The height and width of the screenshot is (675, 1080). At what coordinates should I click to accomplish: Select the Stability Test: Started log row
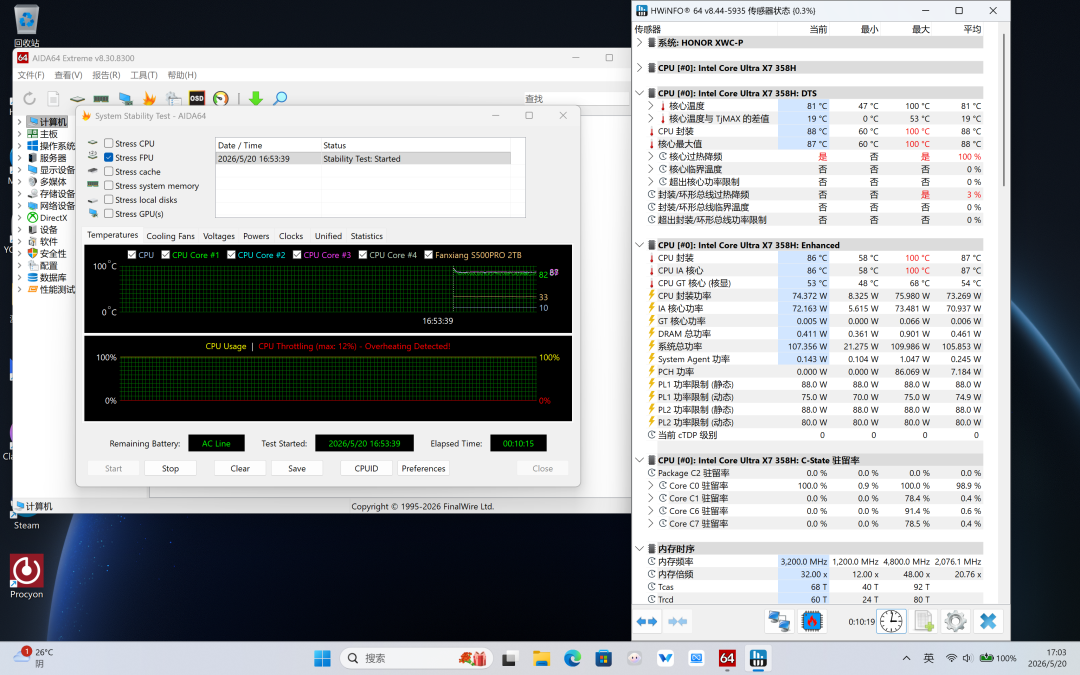point(364,158)
